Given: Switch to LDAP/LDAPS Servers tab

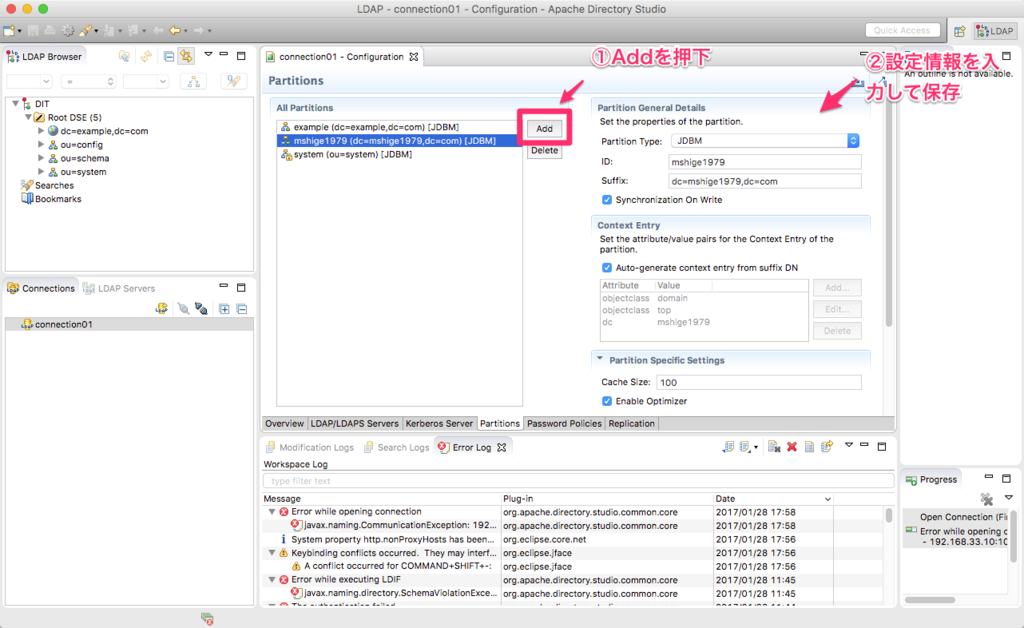Looking at the screenshot, I should 354,424.
